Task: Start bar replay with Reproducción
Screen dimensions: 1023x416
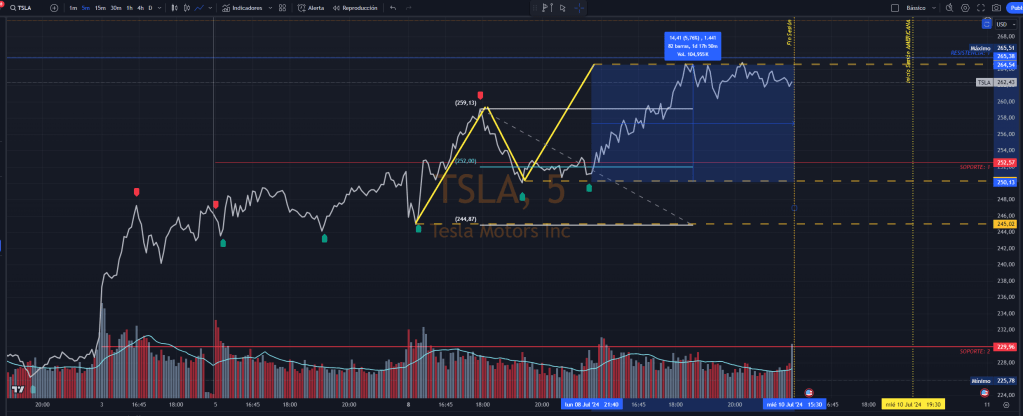Action: pos(355,8)
